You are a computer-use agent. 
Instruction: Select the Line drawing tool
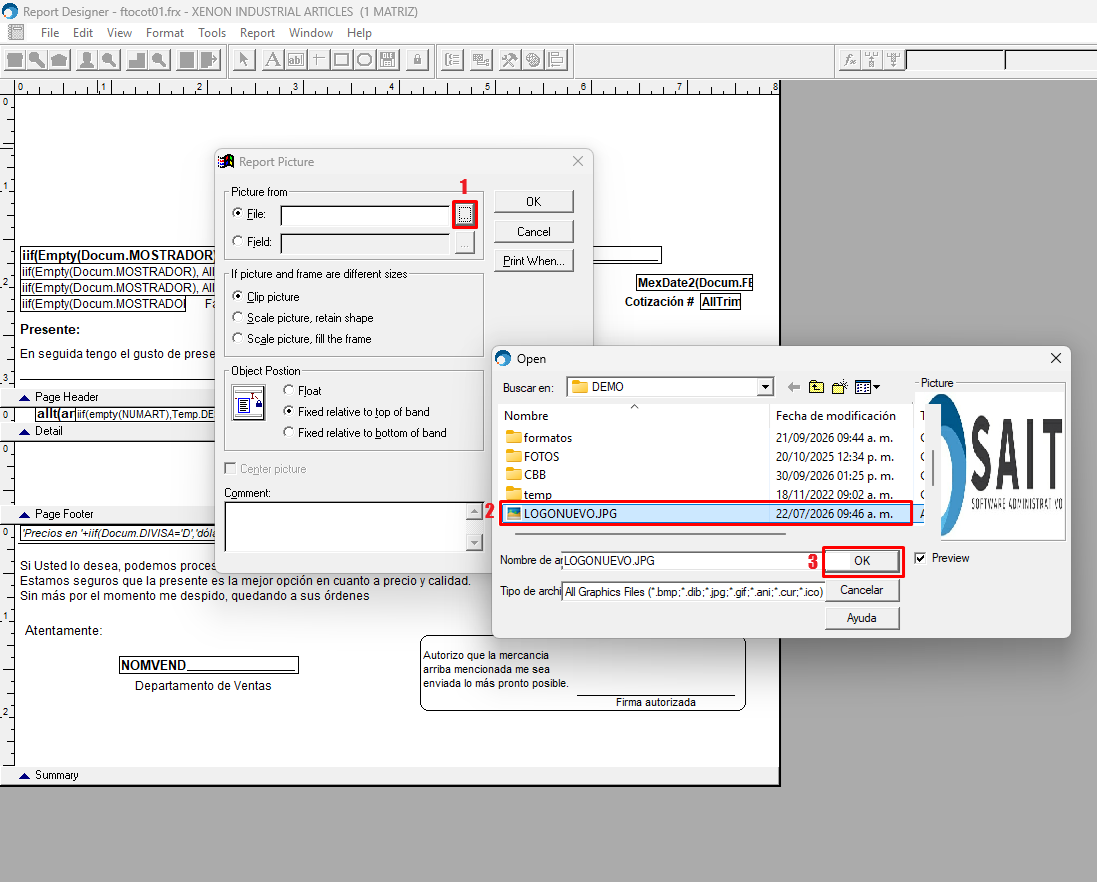click(x=318, y=60)
